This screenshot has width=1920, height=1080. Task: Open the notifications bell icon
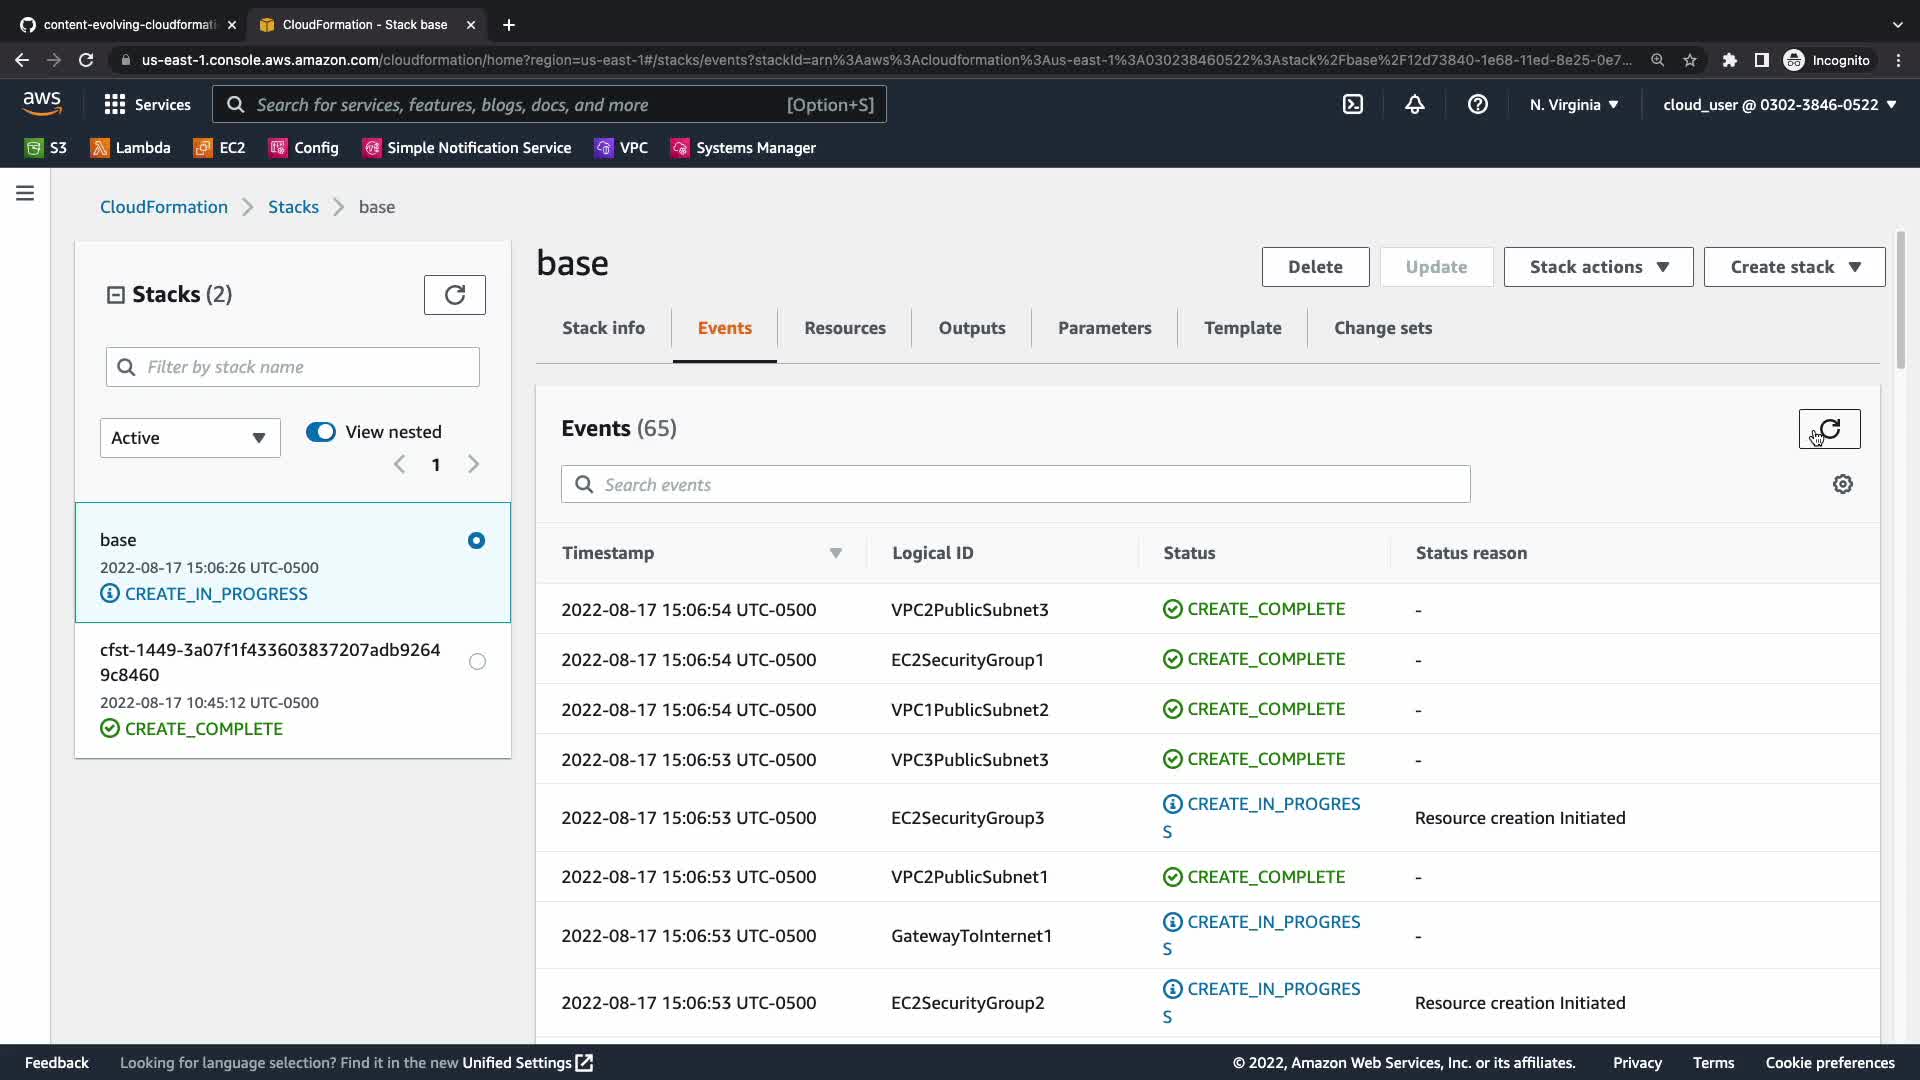pyautogui.click(x=1414, y=104)
